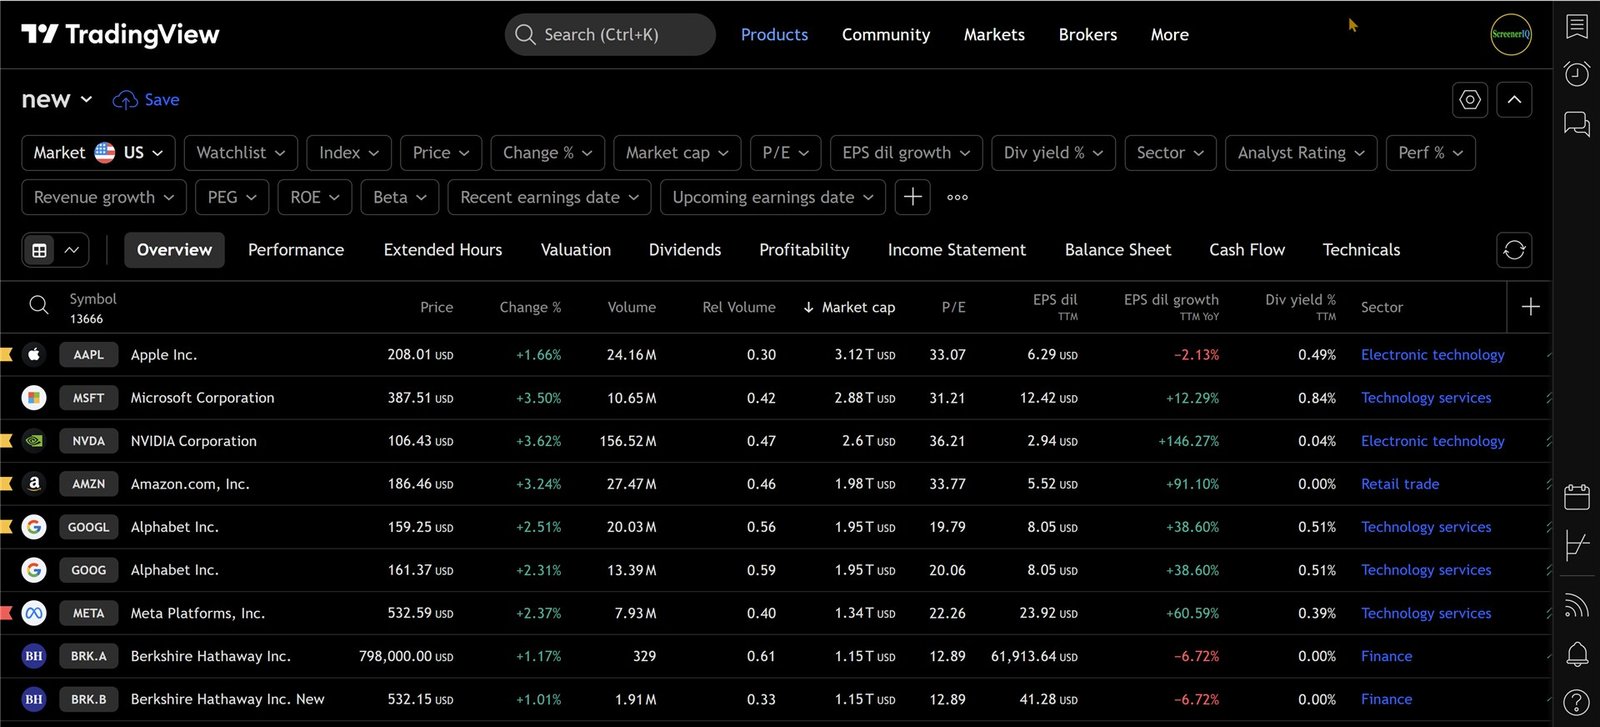This screenshot has width=1600, height=727.
Task: Open the Beta filter dropdown
Action: 400,197
